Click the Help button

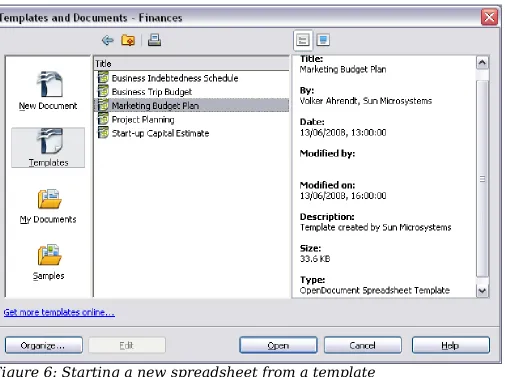pyautogui.click(x=451, y=345)
